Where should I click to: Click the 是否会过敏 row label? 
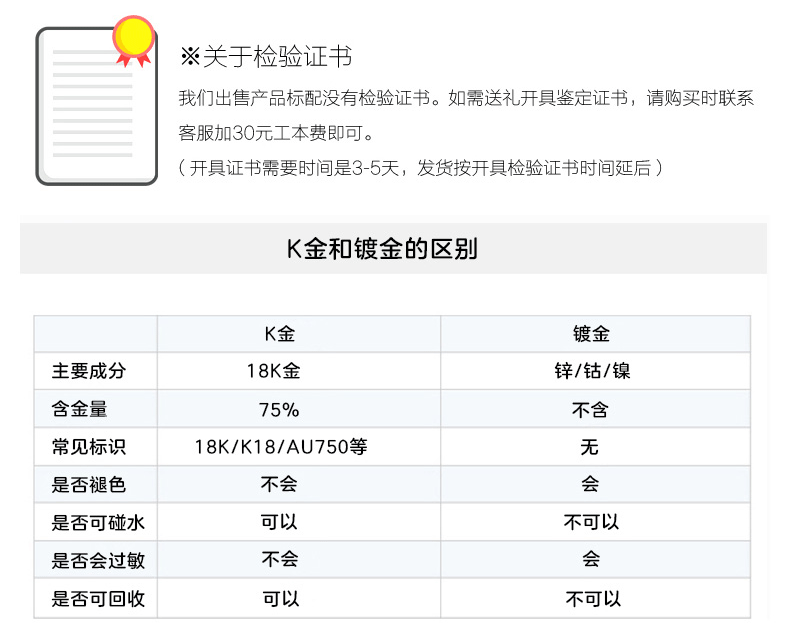click(x=98, y=560)
